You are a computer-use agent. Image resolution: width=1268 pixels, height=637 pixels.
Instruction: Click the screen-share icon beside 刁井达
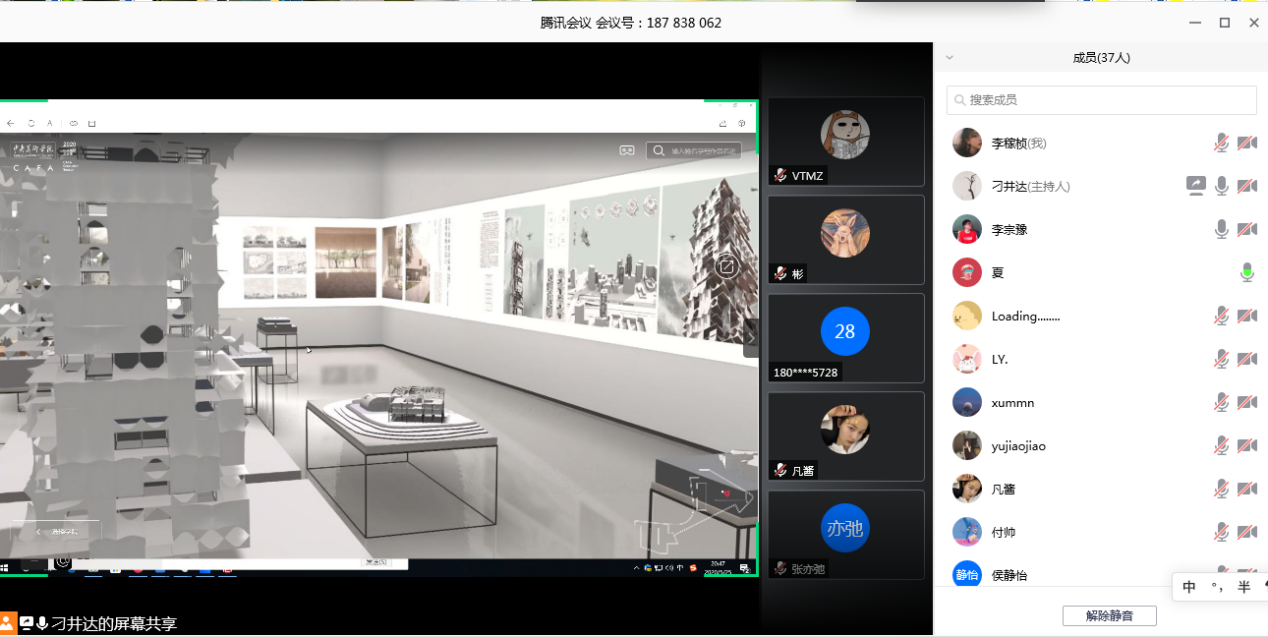pyautogui.click(x=1196, y=186)
